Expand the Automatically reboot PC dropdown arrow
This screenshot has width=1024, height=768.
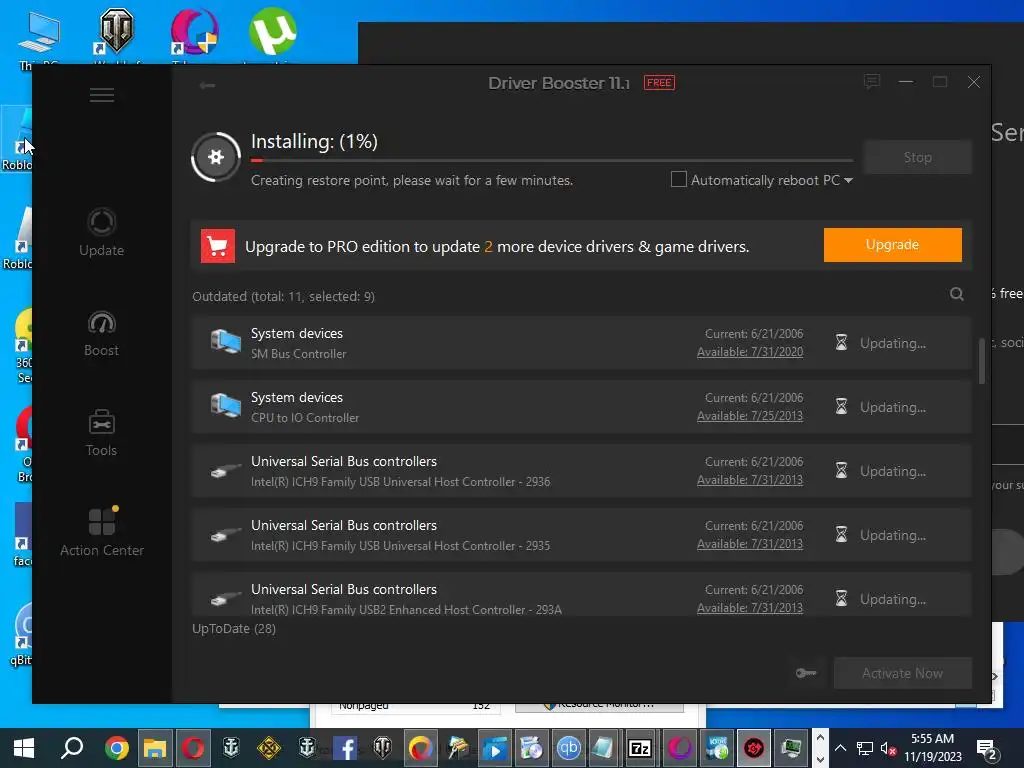848,180
